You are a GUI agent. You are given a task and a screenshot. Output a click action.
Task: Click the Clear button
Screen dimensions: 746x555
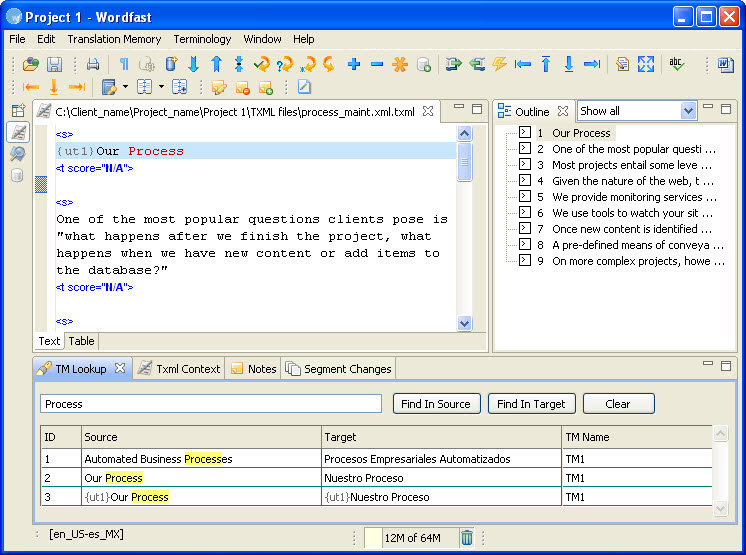click(x=618, y=404)
